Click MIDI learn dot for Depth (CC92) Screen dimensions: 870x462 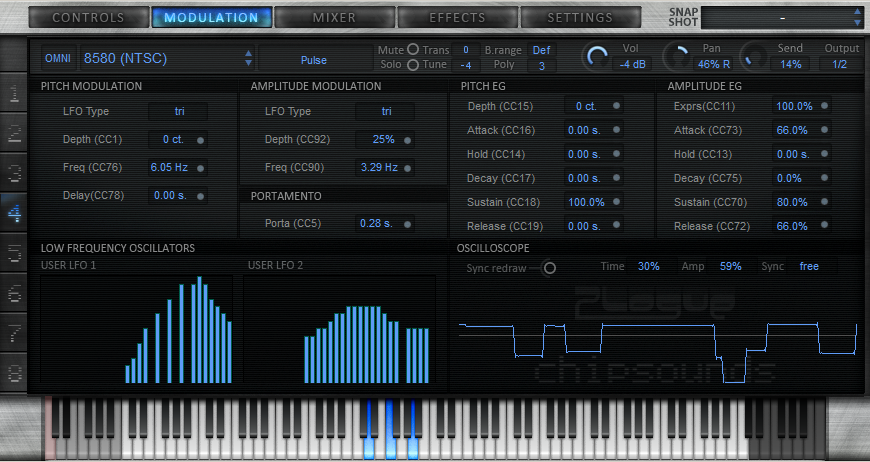click(407, 140)
